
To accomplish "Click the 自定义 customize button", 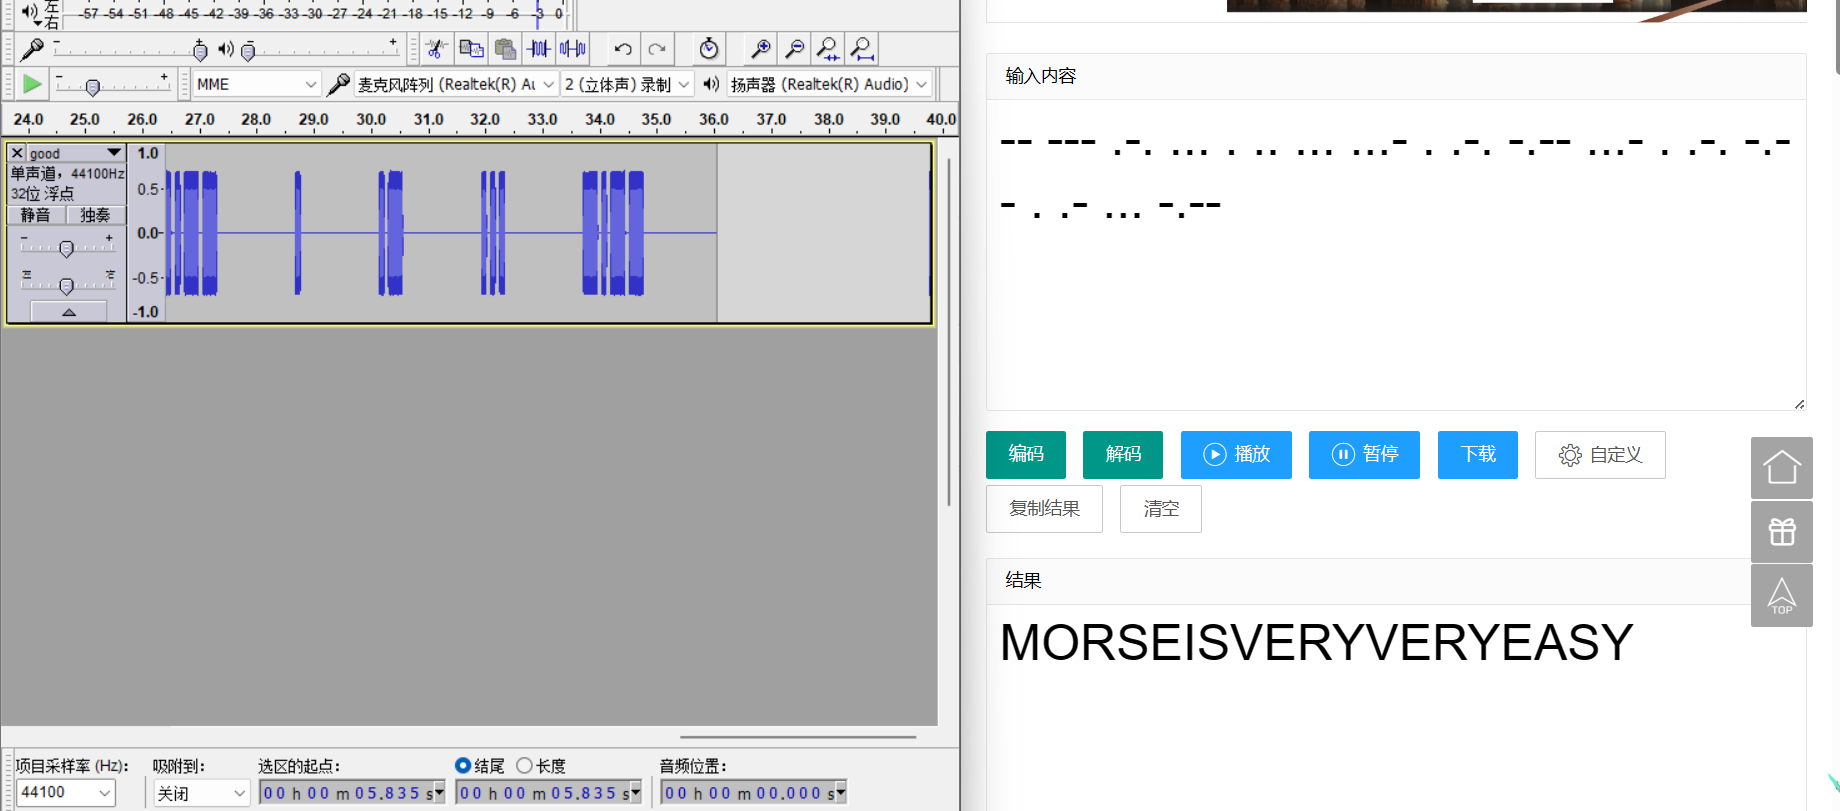I will [1600, 455].
